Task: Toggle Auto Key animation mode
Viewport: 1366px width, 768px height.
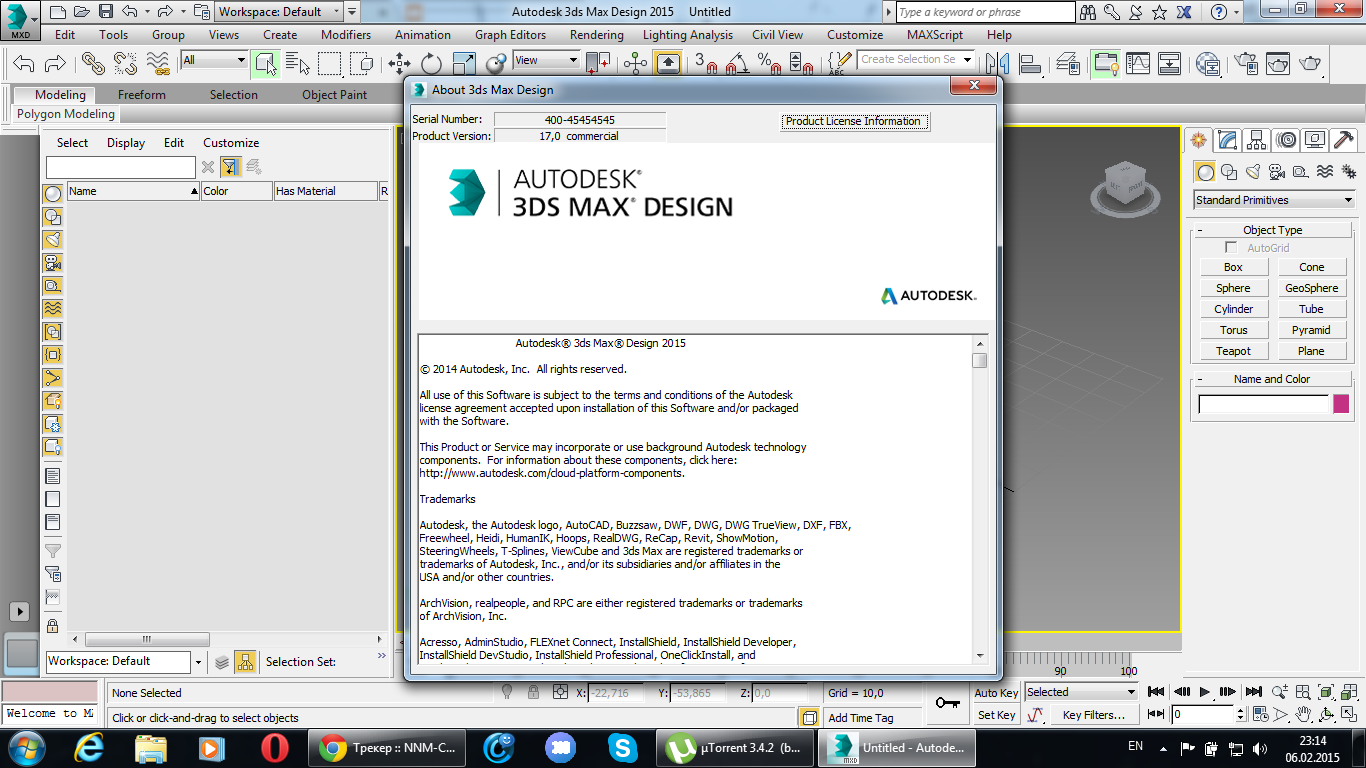Action: (x=996, y=693)
